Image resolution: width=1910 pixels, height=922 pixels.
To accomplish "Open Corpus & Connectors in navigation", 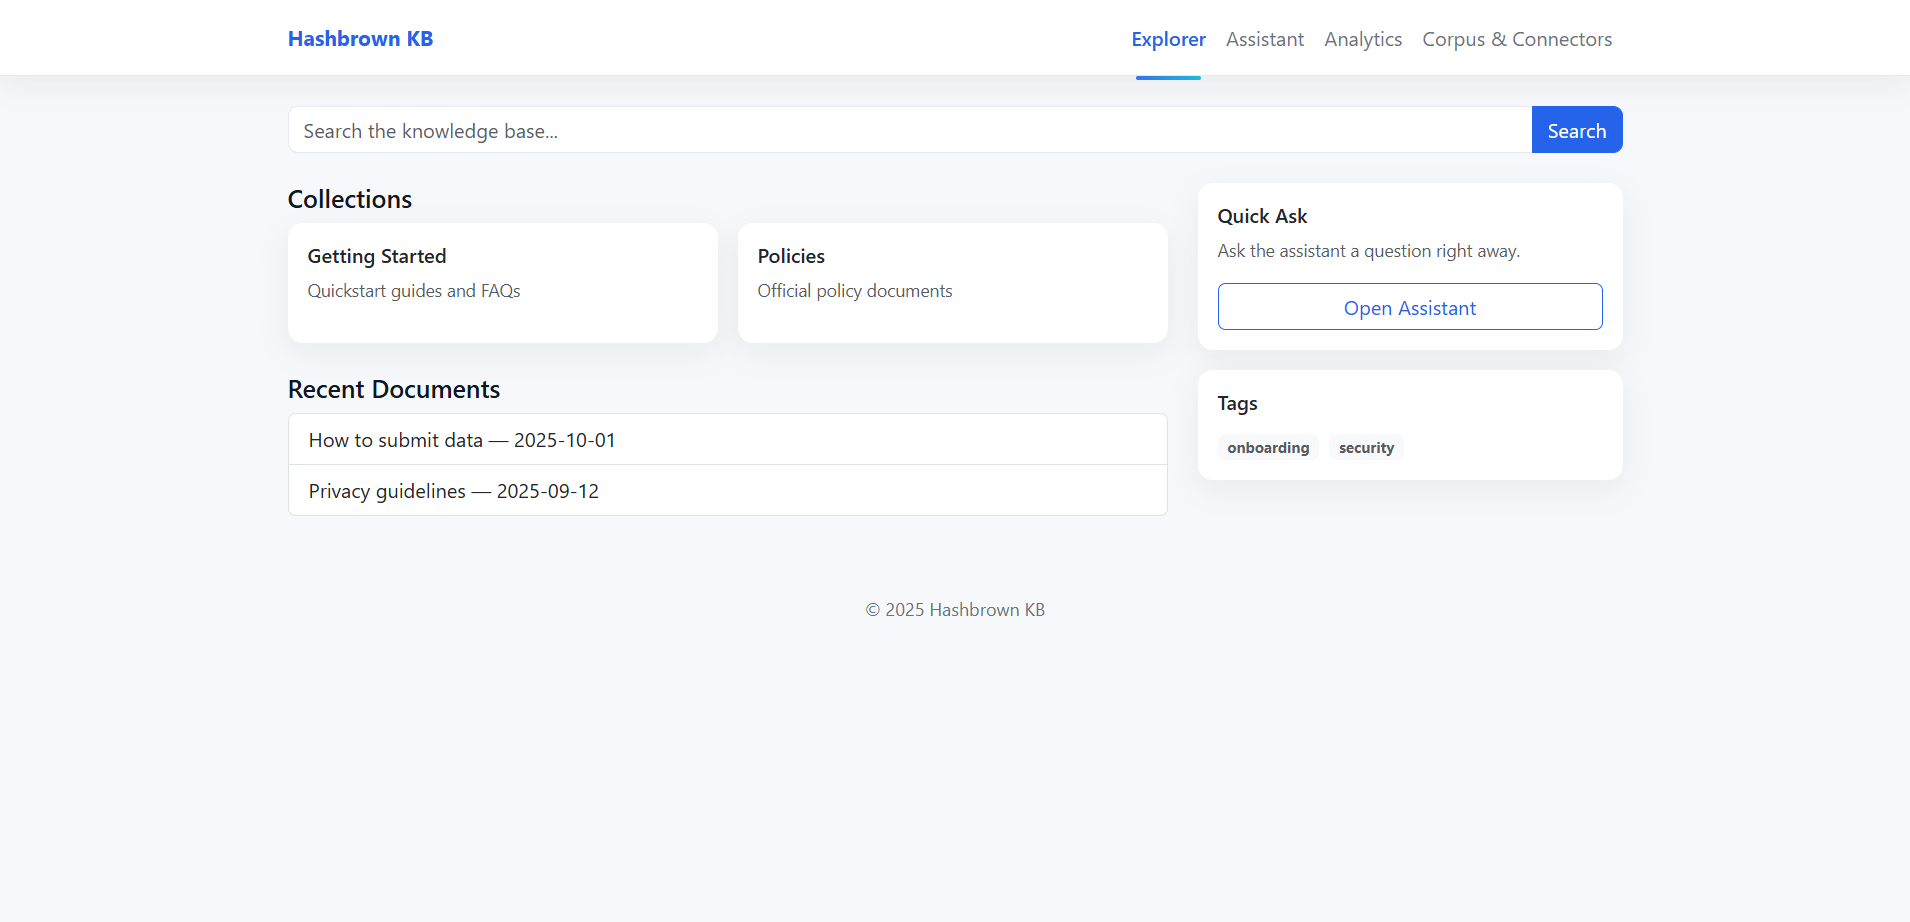I will pyautogui.click(x=1516, y=40).
